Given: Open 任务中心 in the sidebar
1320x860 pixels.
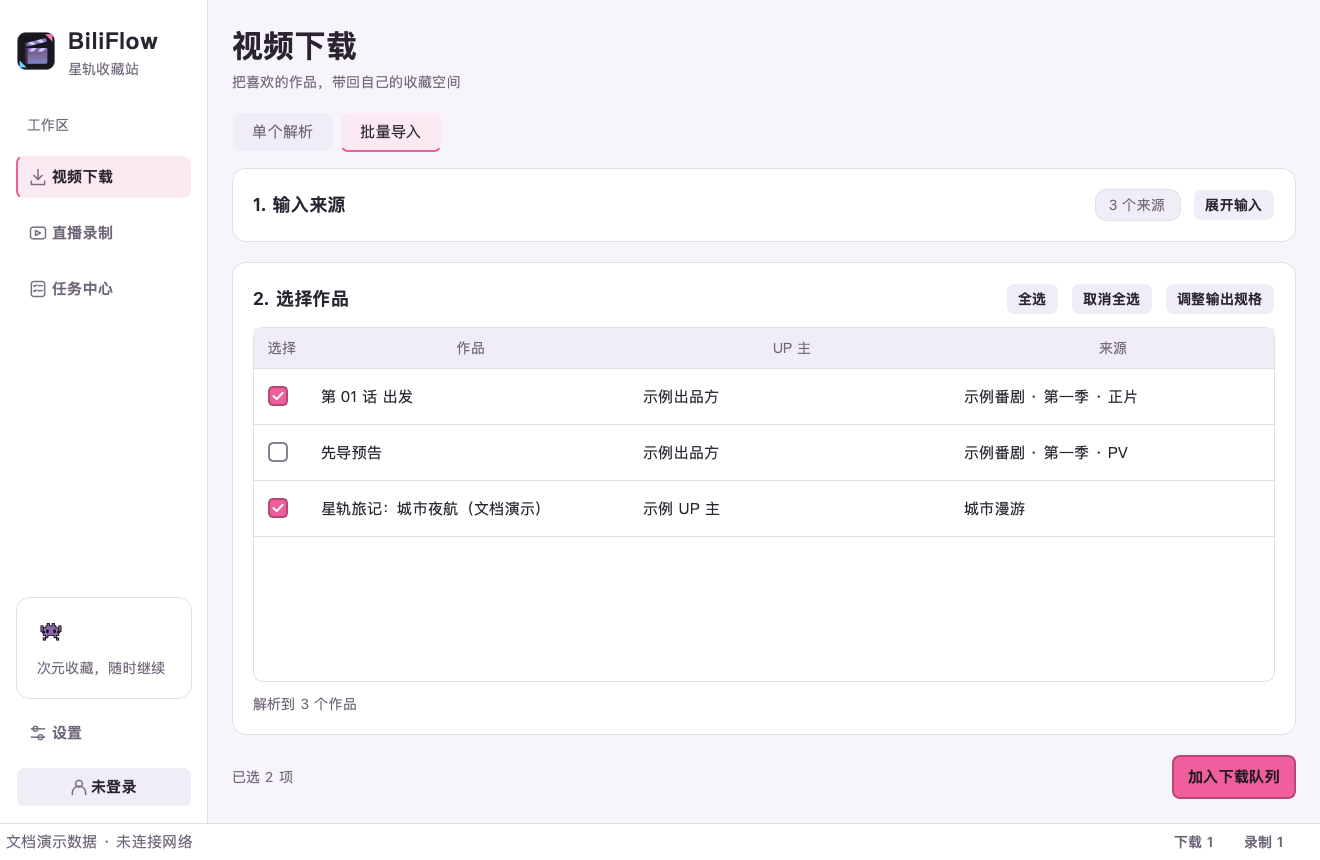Looking at the screenshot, I should (104, 289).
